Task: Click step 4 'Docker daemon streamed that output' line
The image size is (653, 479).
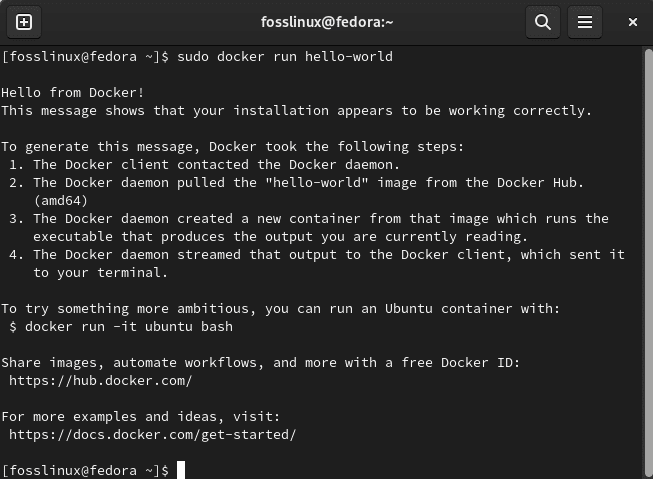Action: pos(317,254)
